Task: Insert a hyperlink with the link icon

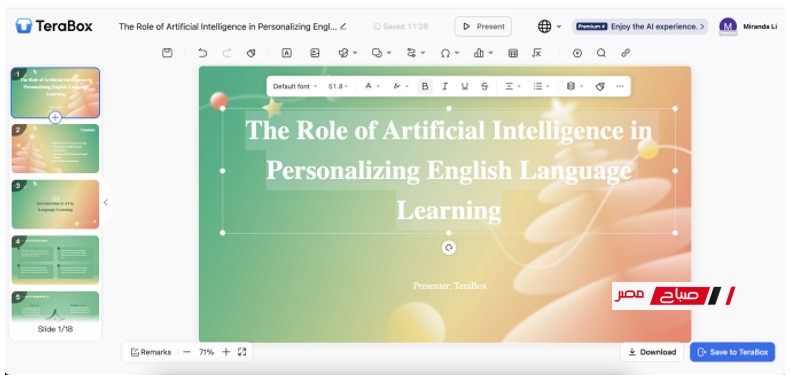Action: point(625,53)
